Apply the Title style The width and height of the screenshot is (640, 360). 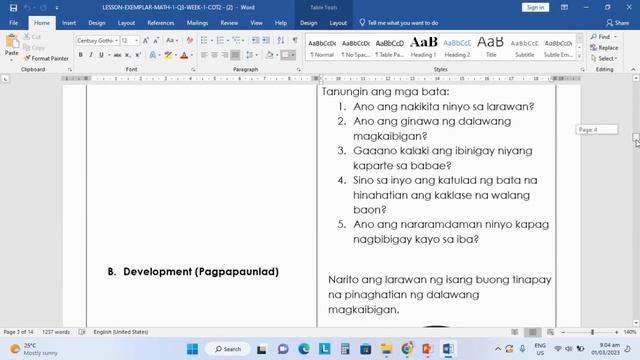[491, 47]
